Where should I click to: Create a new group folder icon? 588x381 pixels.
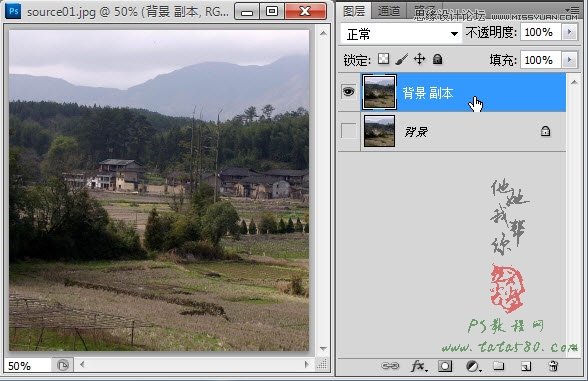pyautogui.click(x=498, y=366)
